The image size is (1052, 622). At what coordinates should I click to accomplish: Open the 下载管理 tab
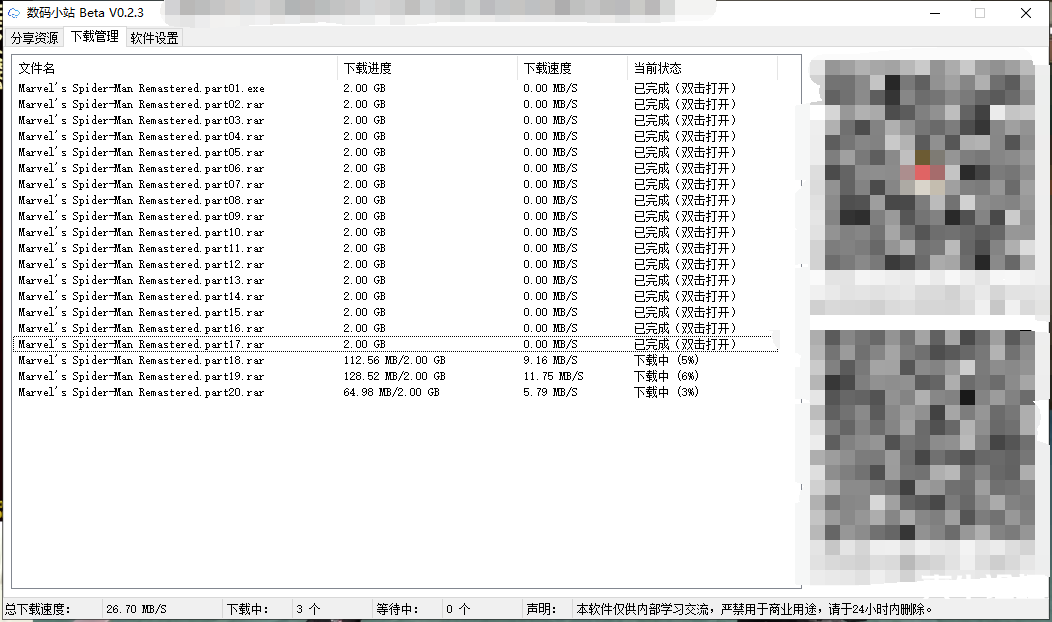[x=95, y=36]
